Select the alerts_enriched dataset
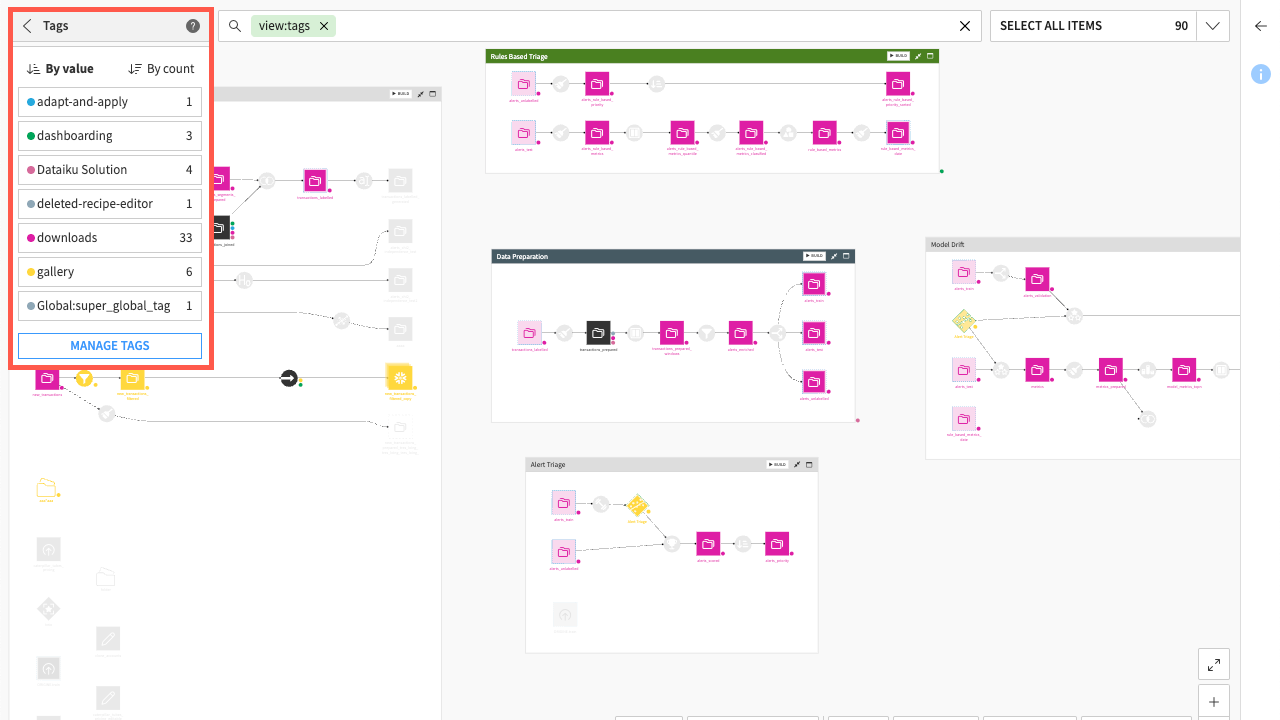Screen dimensions: 1280x720 pyautogui.click(x=740, y=333)
